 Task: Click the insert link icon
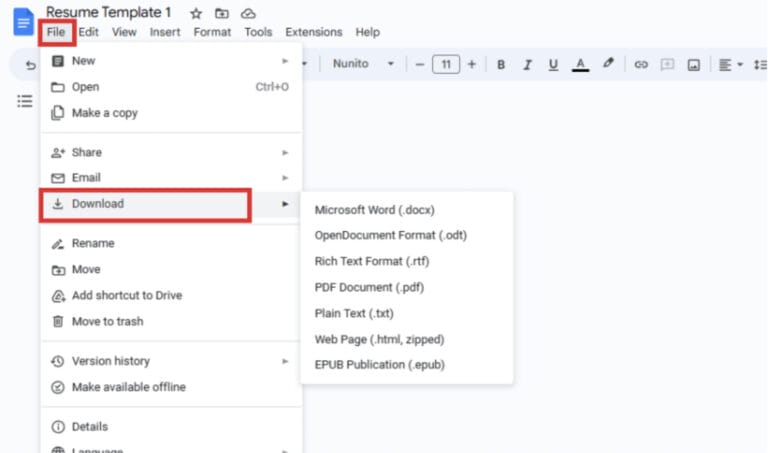(641, 65)
